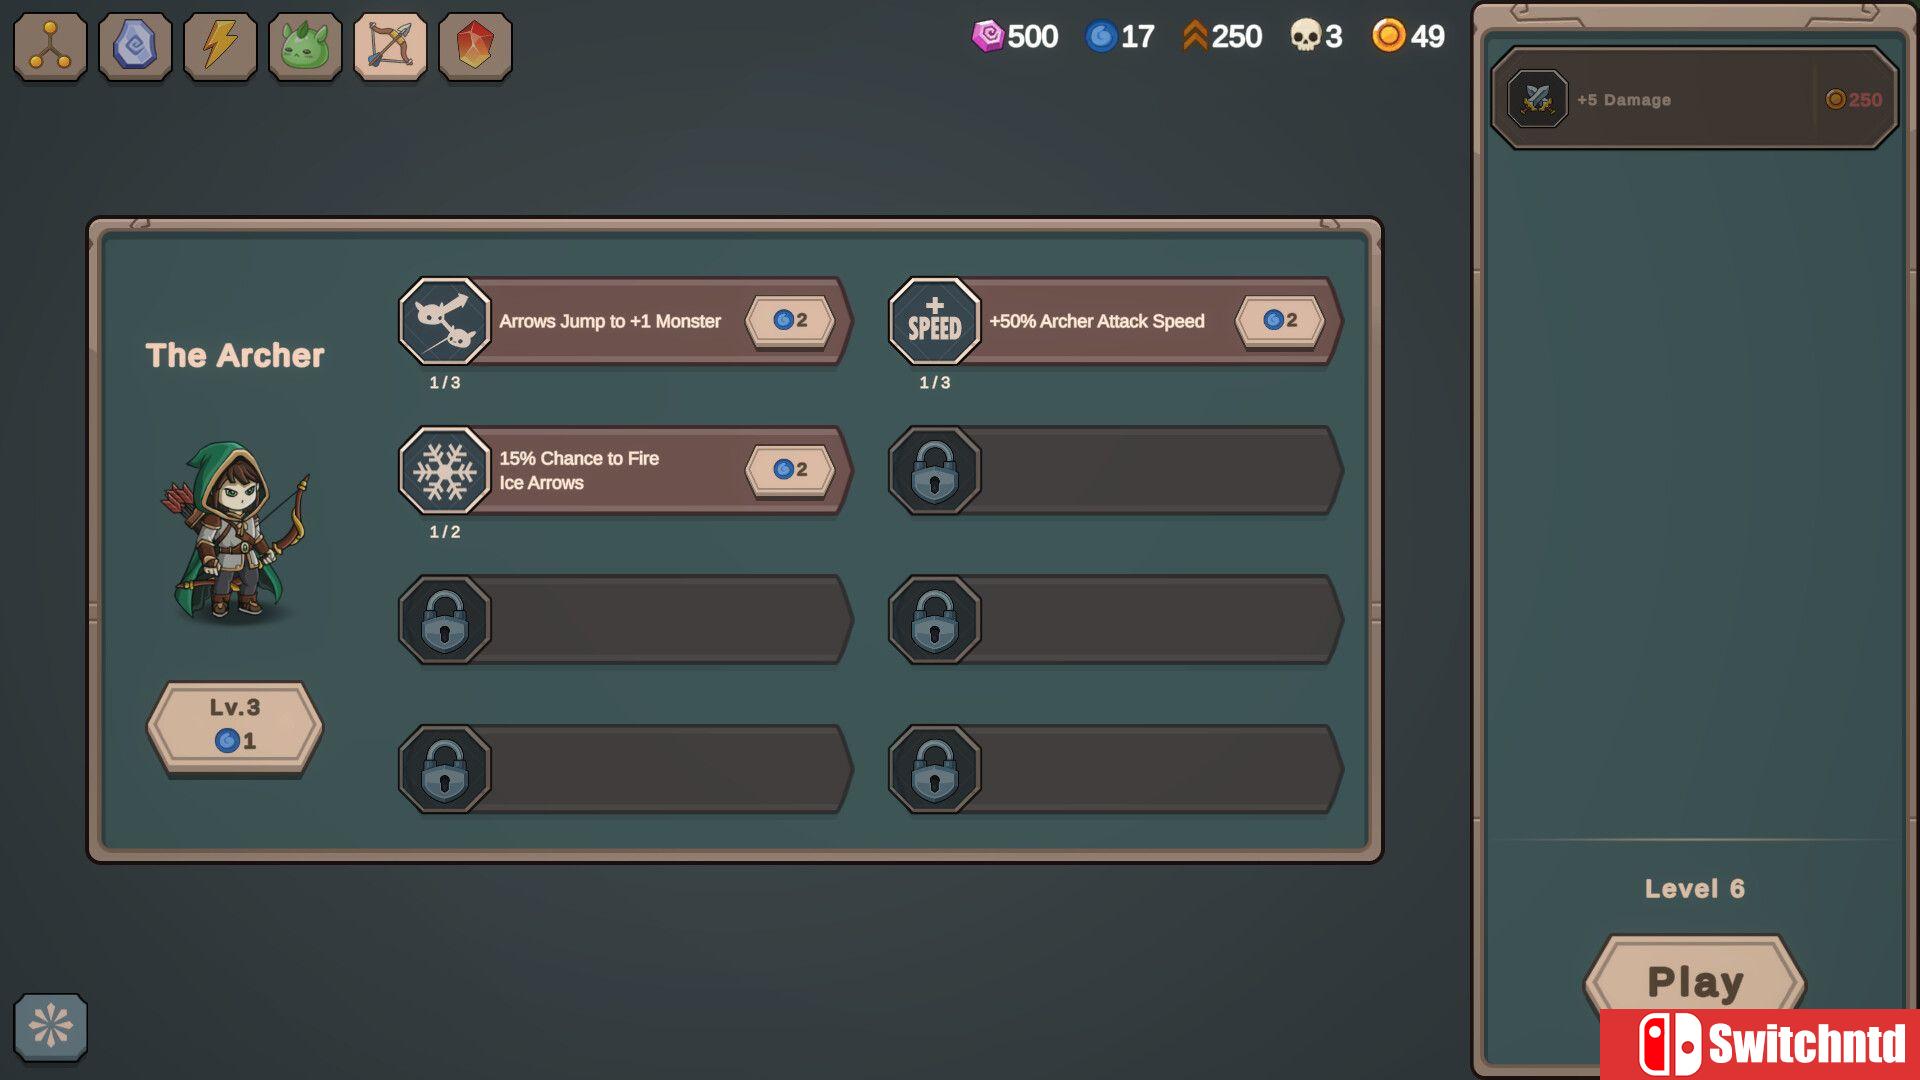Start the level with Play button

point(1695,980)
